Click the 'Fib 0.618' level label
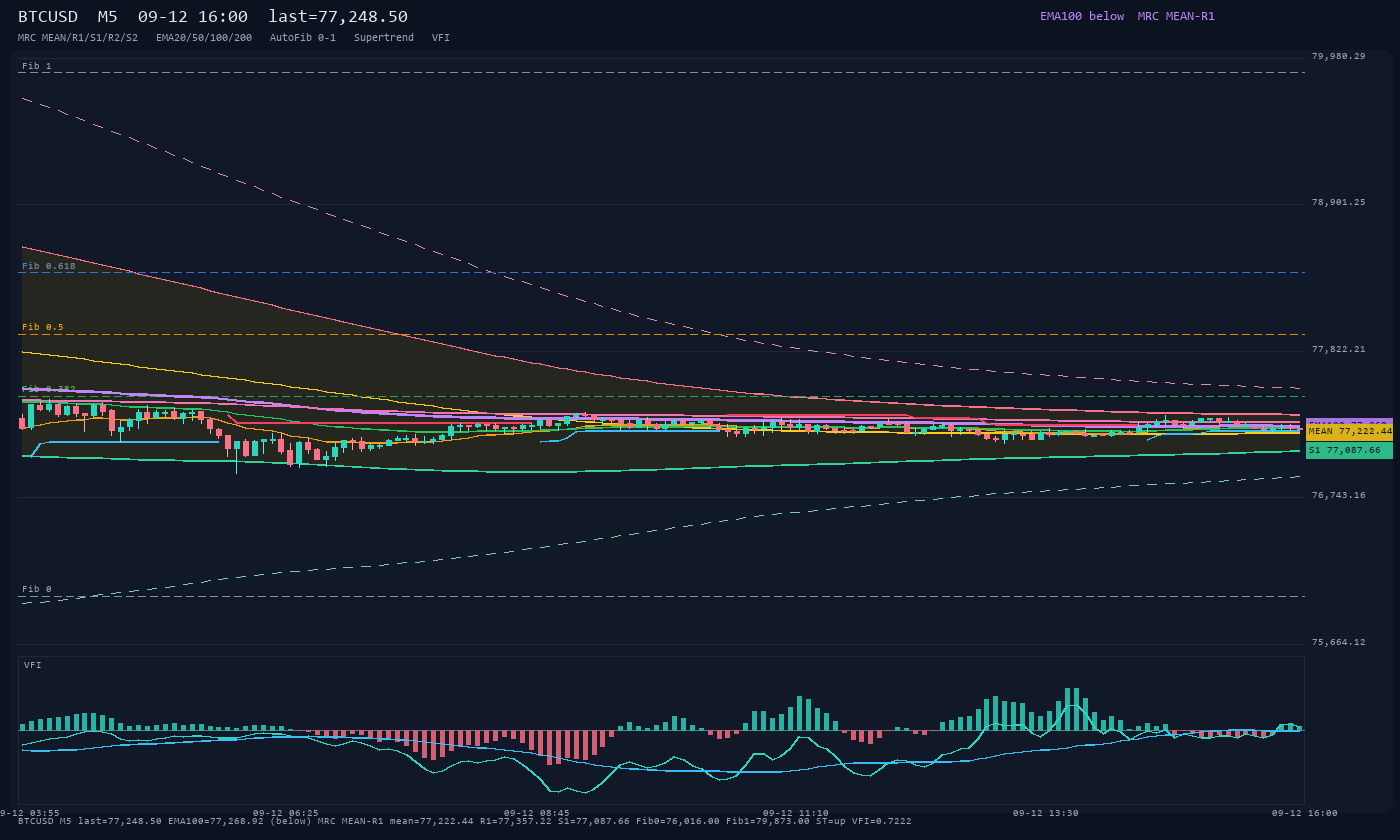1400x840 pixels. pyautogui.click(x=49, y=266)
